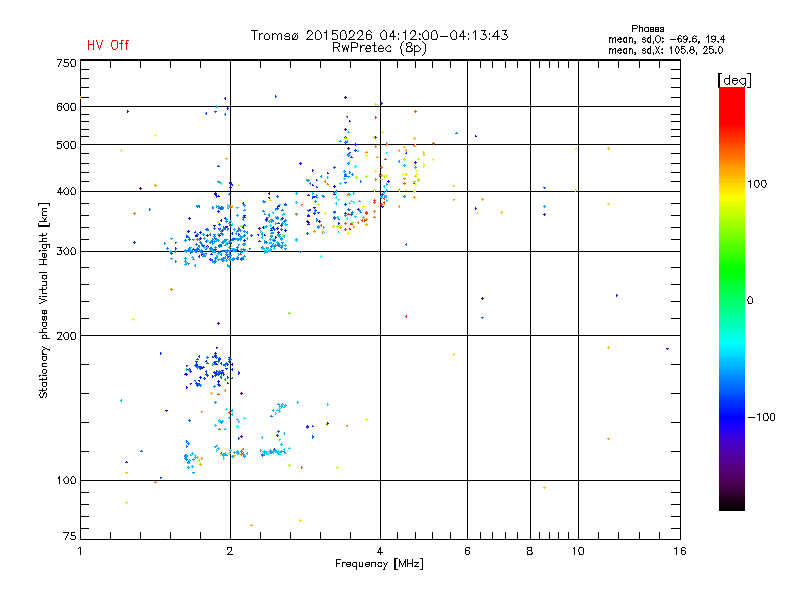The image size is (800, 600).
Task: Click the y-axis label '100'
Action: pyautogui.click(x=66, y=480)
